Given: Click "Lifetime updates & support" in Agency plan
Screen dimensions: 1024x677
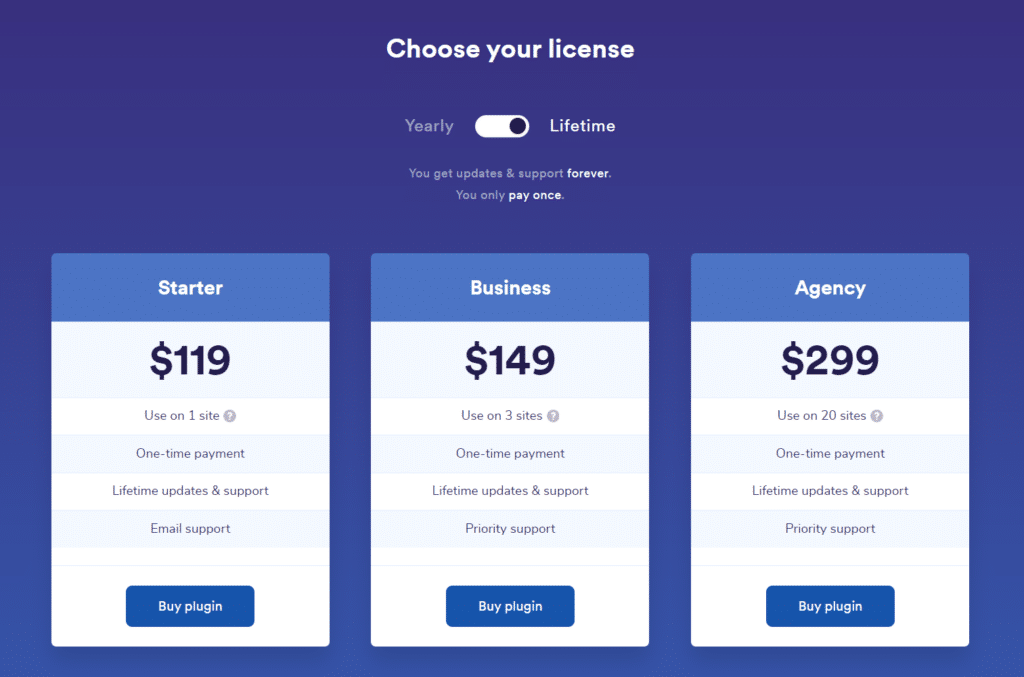Looking at the screenshot, I should coord(830,491).
